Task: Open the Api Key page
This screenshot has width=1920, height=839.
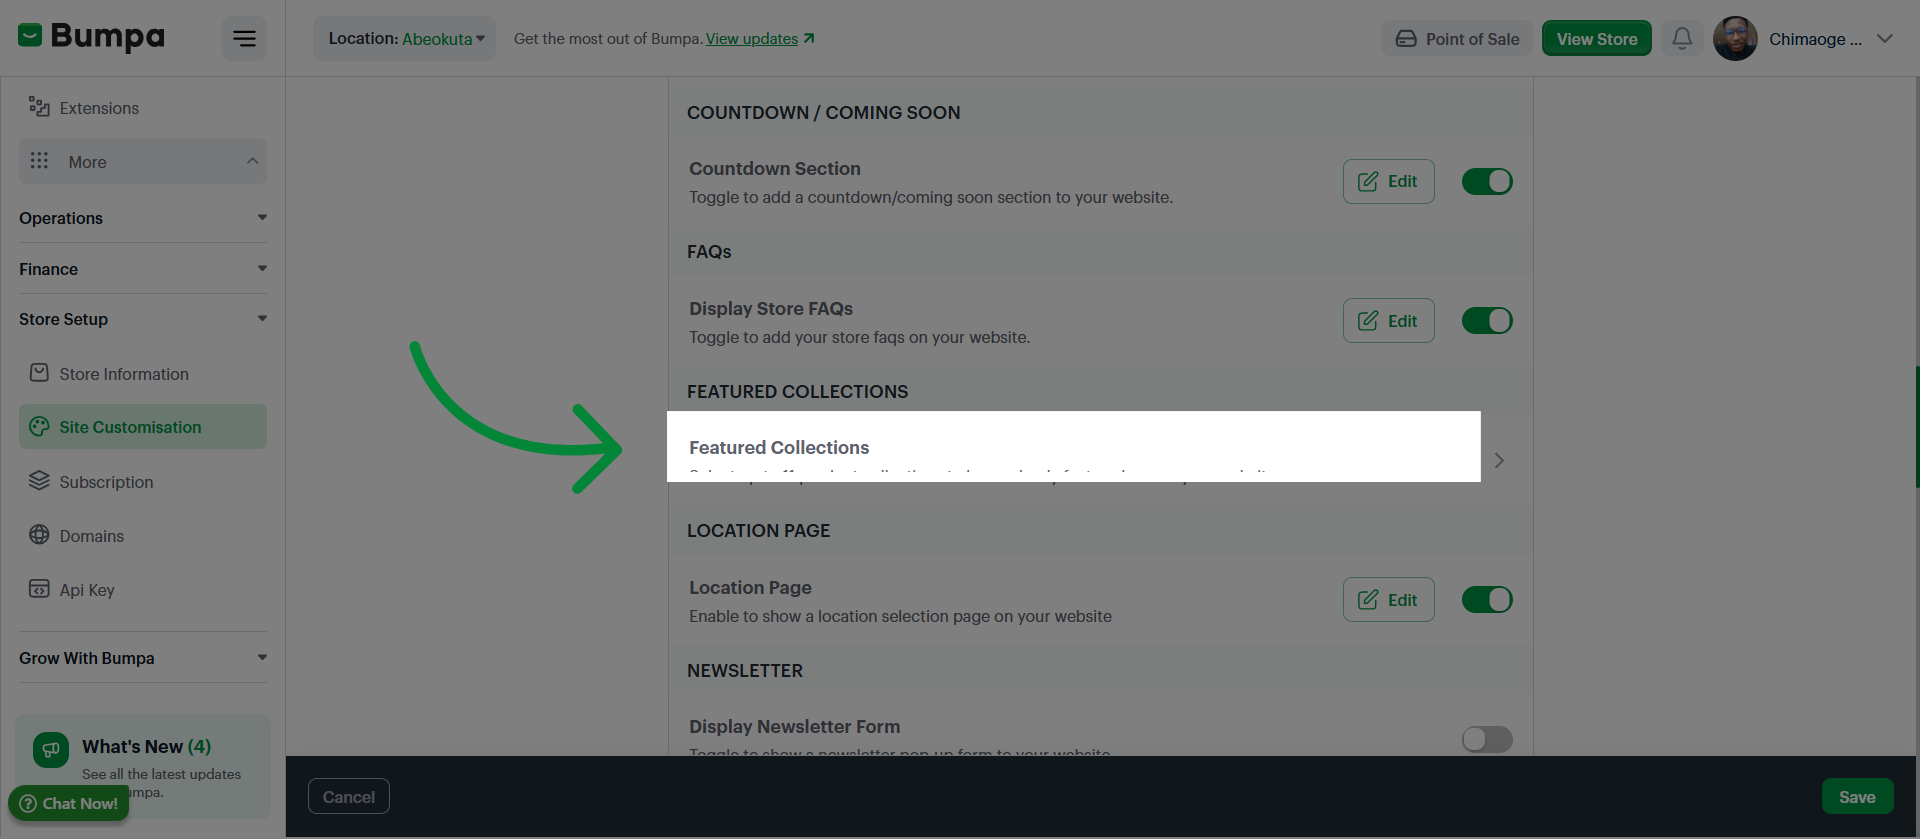Action: coord(143,590)
